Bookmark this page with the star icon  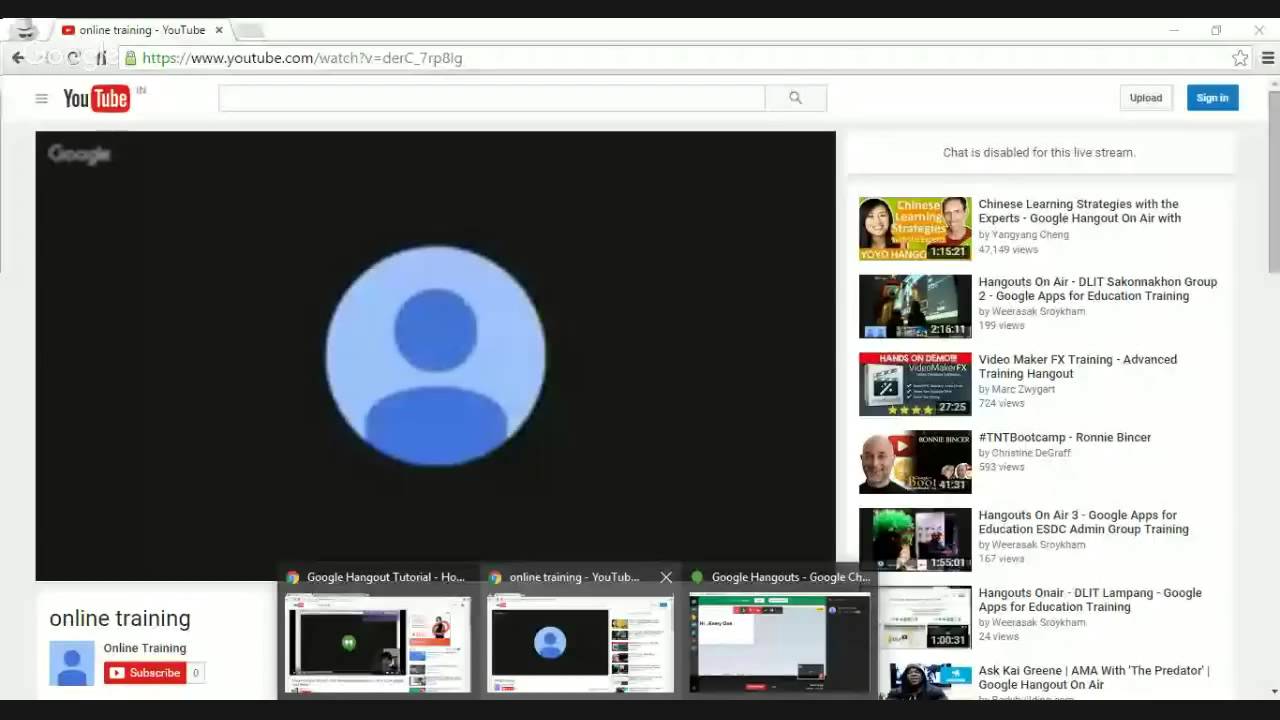pyautogui.click(x=1240, y=58)
